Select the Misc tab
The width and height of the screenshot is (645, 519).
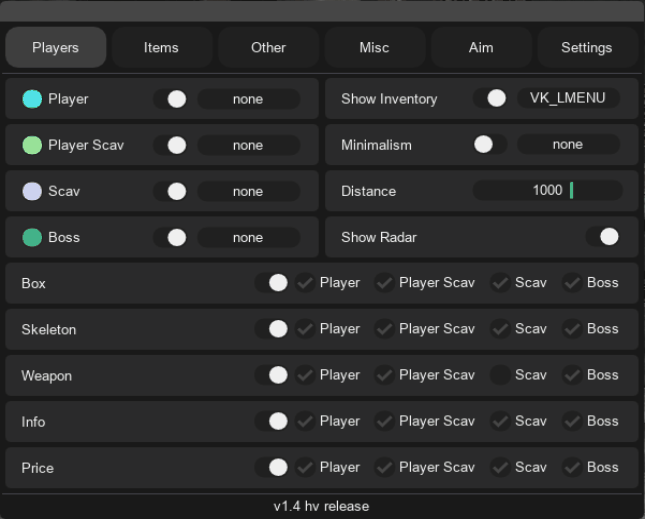tap(374, 47)
